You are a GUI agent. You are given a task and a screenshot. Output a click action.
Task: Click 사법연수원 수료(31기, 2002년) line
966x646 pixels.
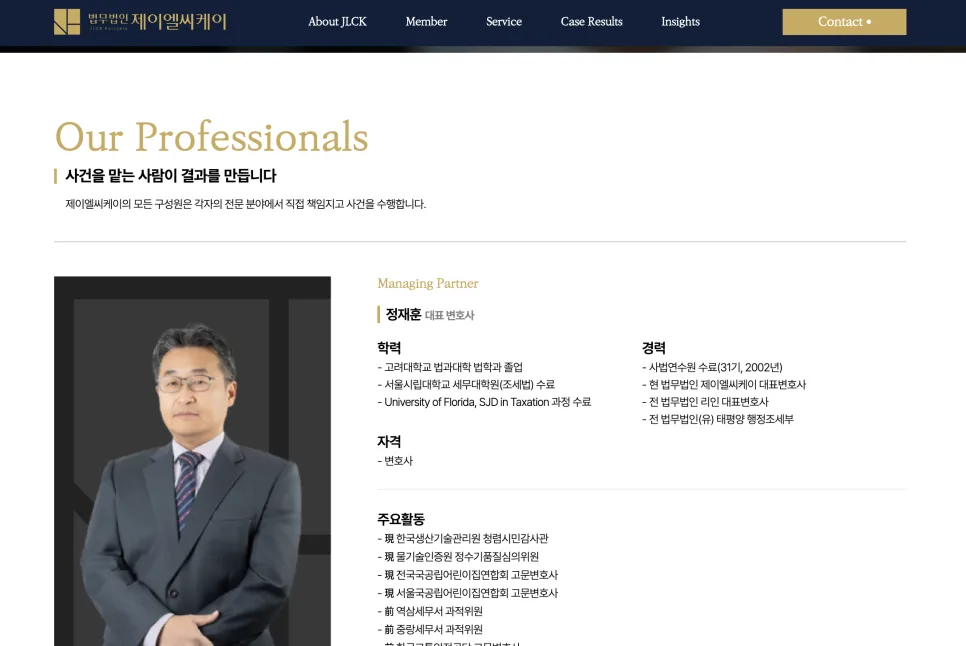[x=712, y=367]
